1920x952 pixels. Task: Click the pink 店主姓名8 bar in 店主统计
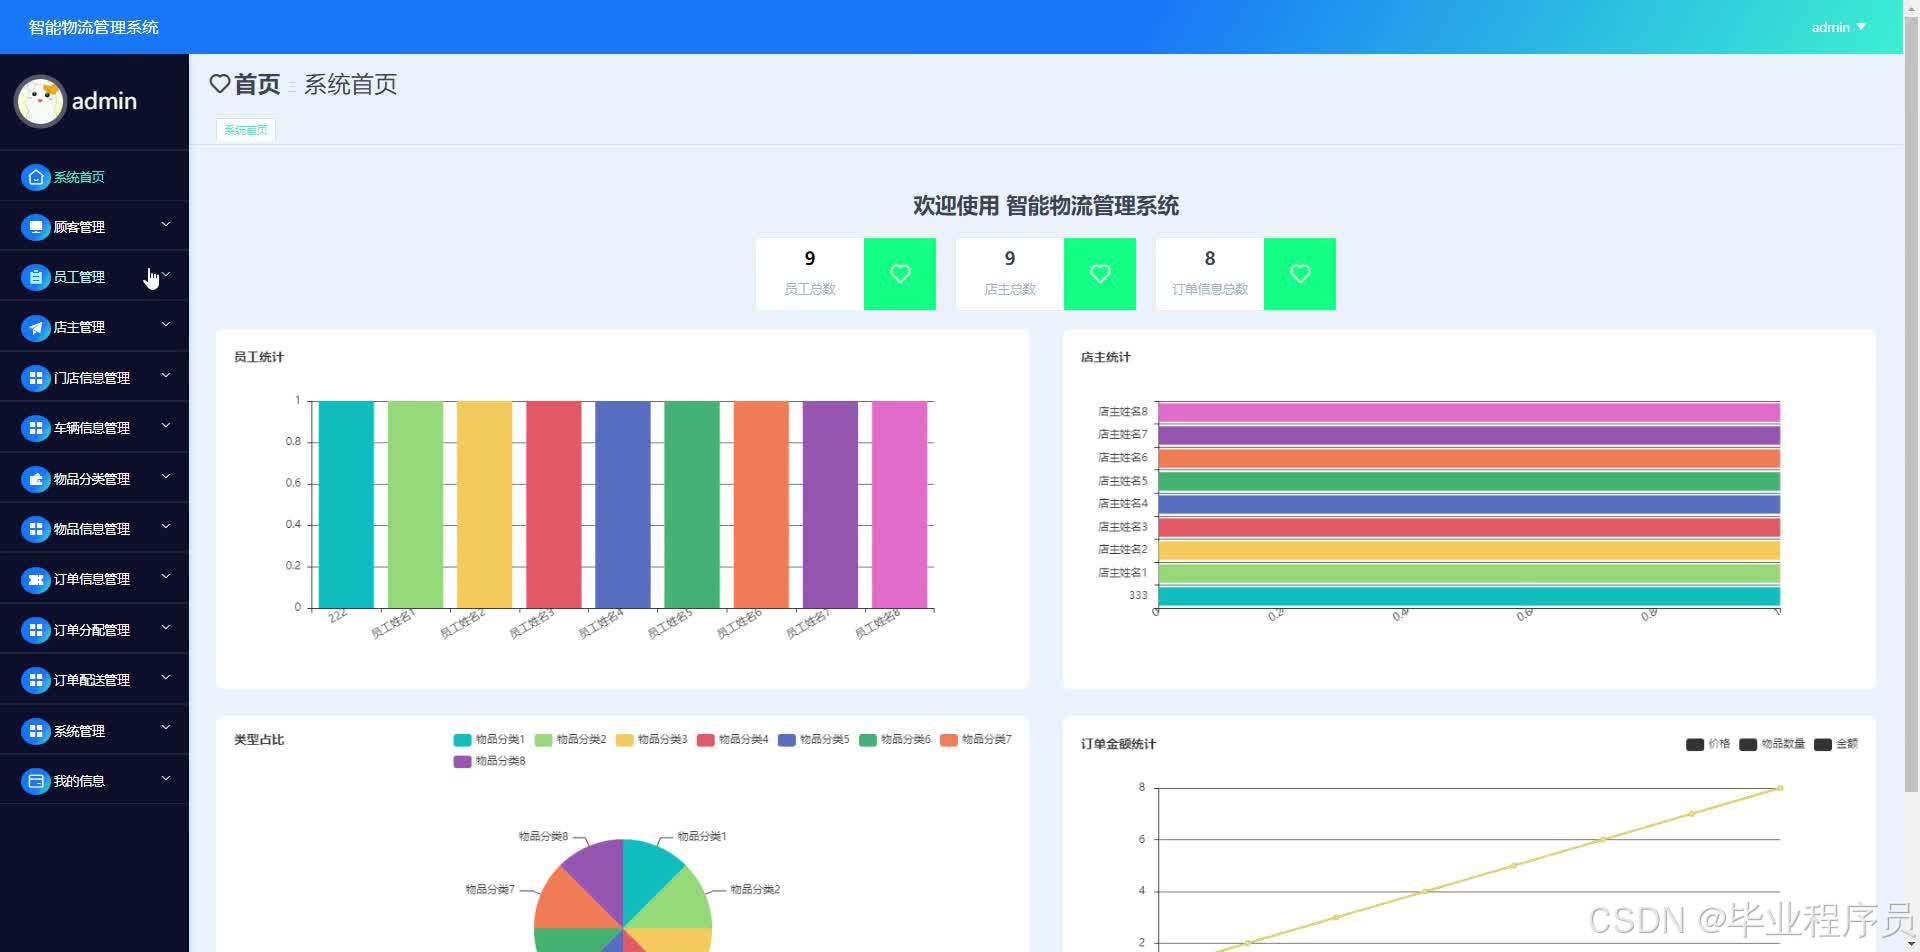pyautogui.click(x=1468, y=412)
